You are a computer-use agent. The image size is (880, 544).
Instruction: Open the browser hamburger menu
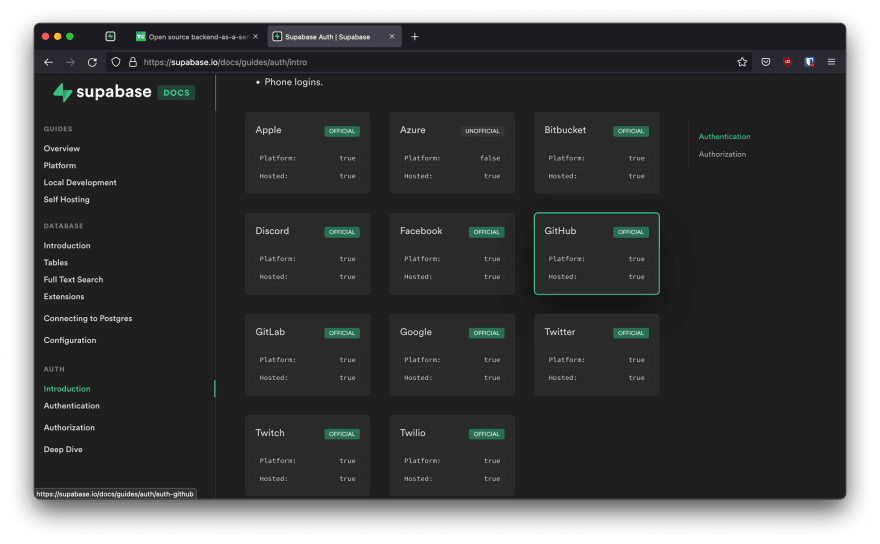tap(831, 62)
